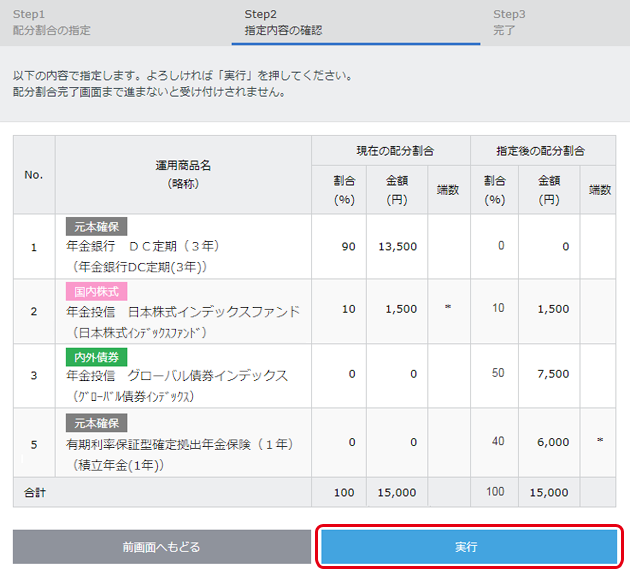Click the fraction asterisk in row 5
The image size is (630, 578).
[x=600, y=440]
